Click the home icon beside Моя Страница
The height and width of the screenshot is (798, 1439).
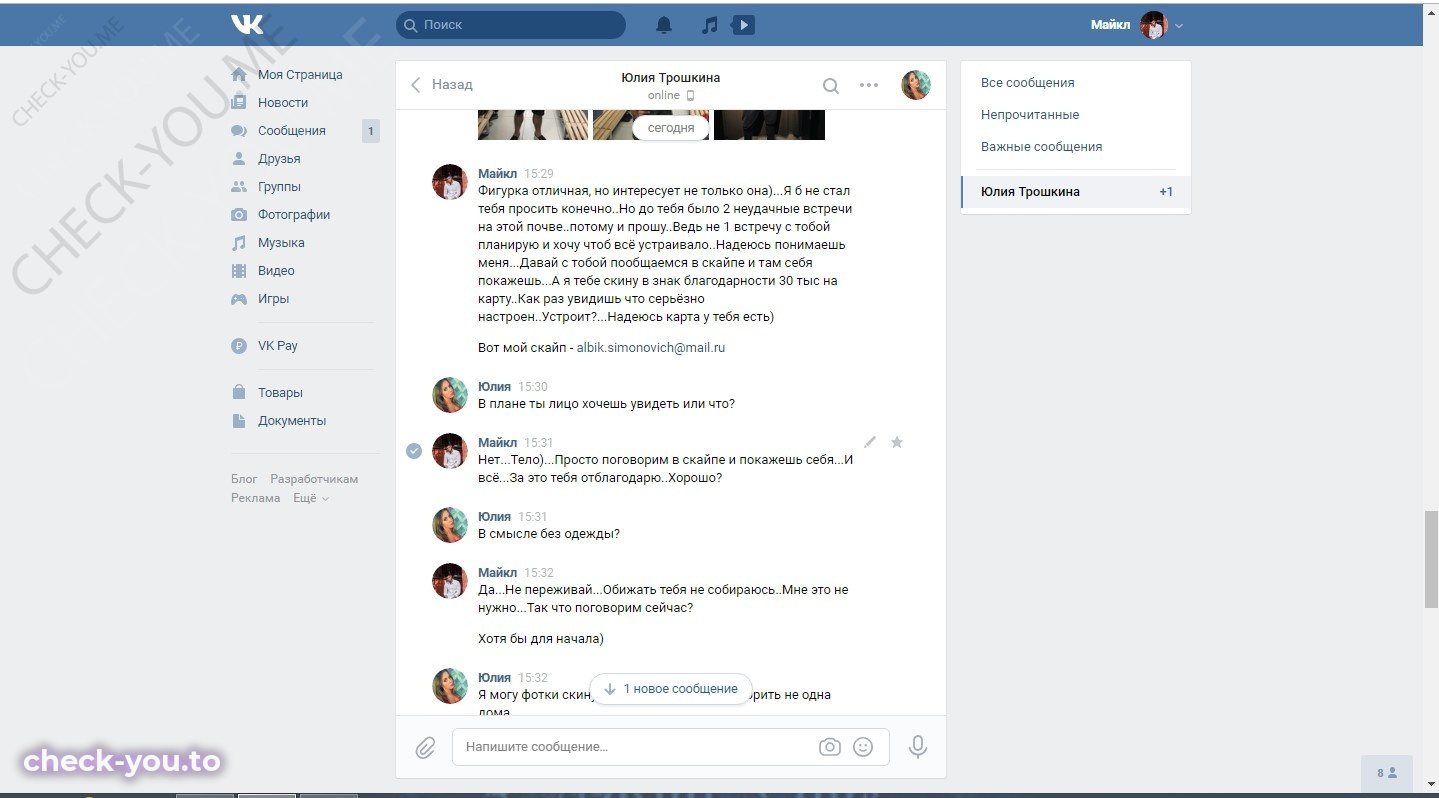coord(239,75)
